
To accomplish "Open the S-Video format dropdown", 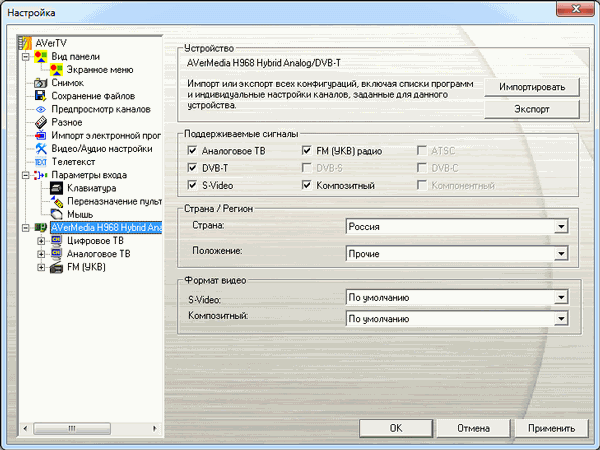I will click(x=457, y=297).
